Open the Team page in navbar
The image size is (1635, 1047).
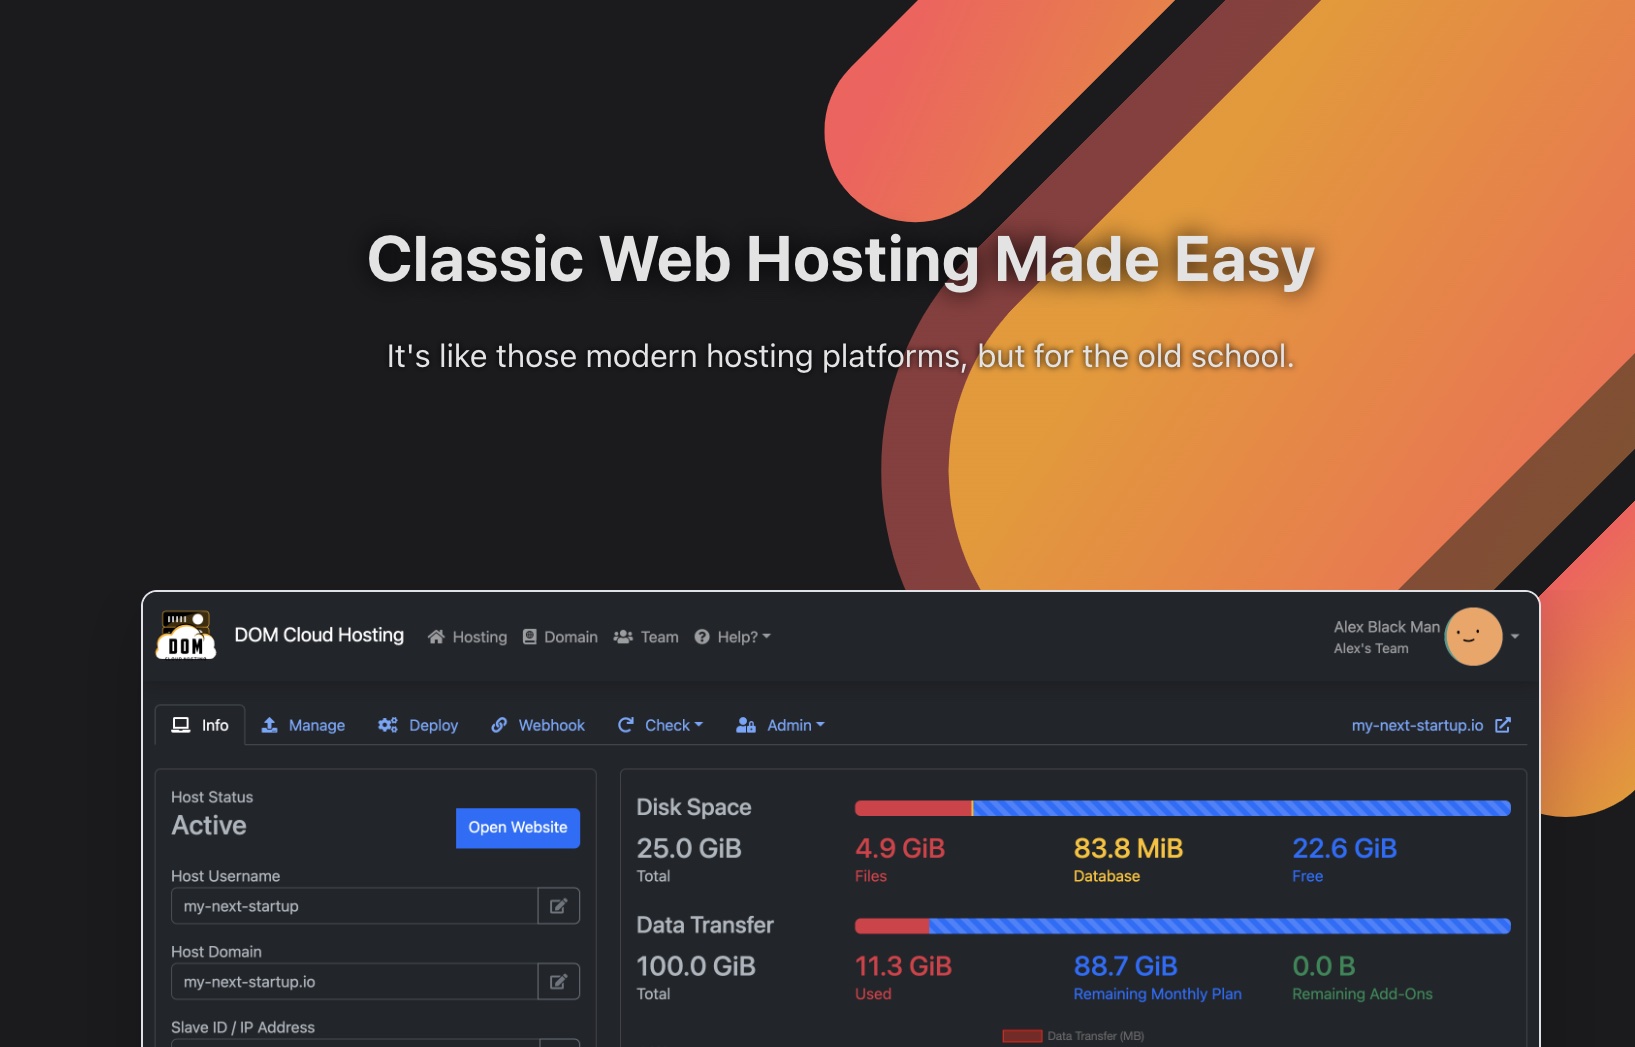pos(646,637)
